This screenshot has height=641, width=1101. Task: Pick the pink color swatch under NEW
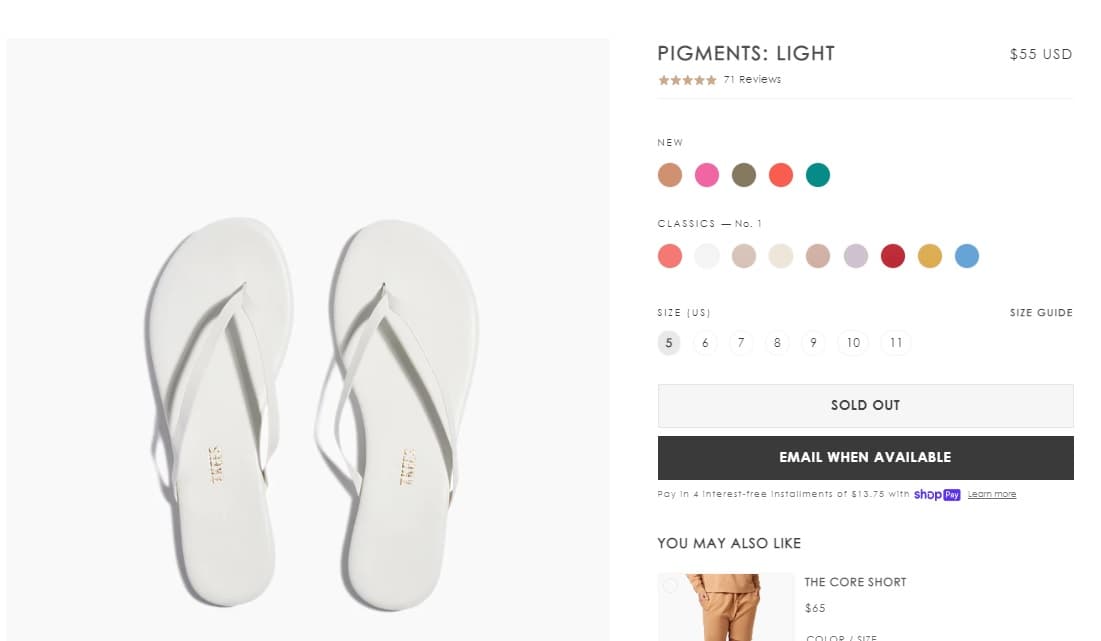707,174
